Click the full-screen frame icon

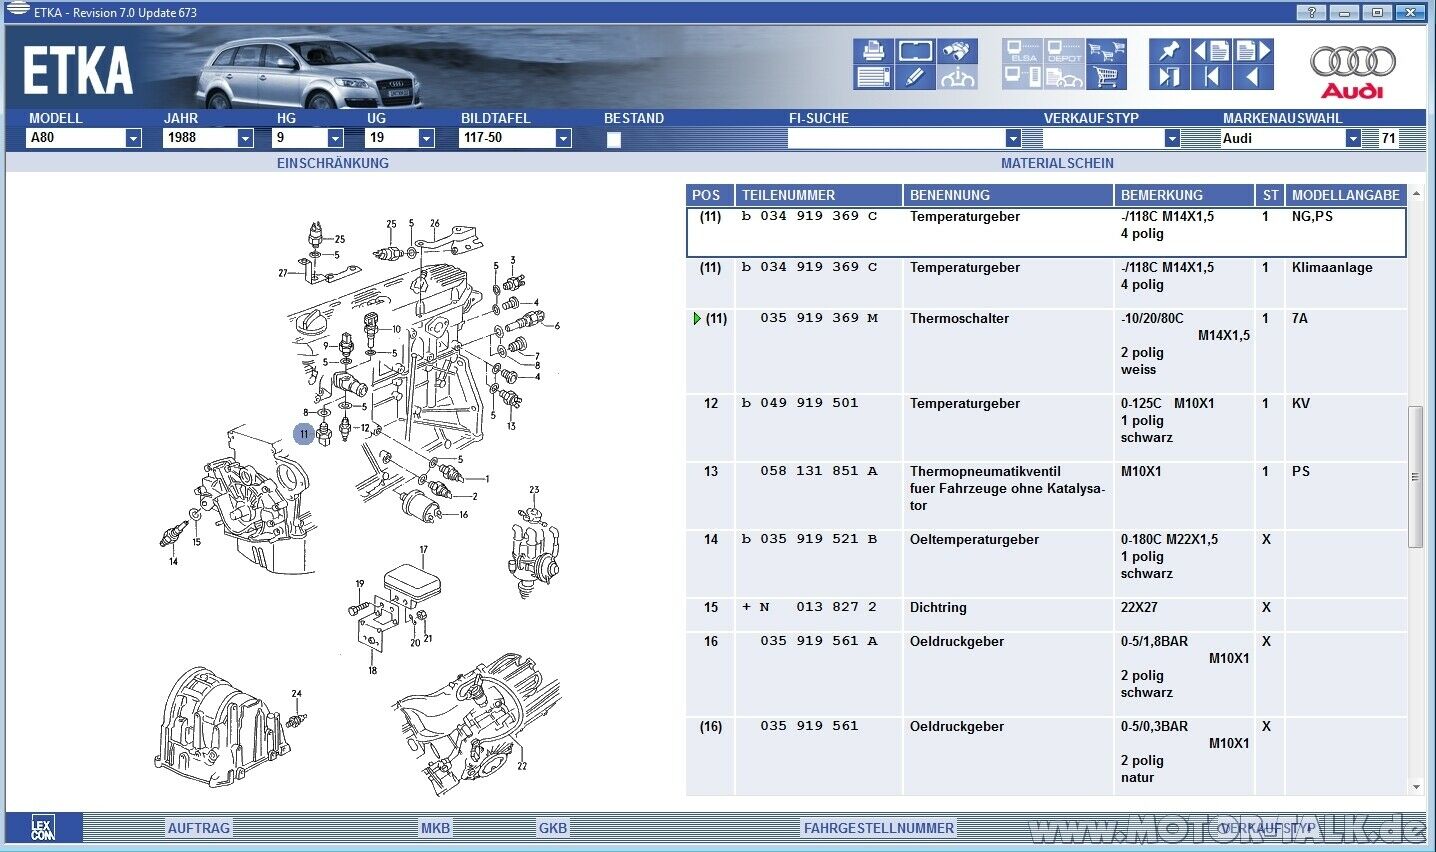[x=915, y=51]
